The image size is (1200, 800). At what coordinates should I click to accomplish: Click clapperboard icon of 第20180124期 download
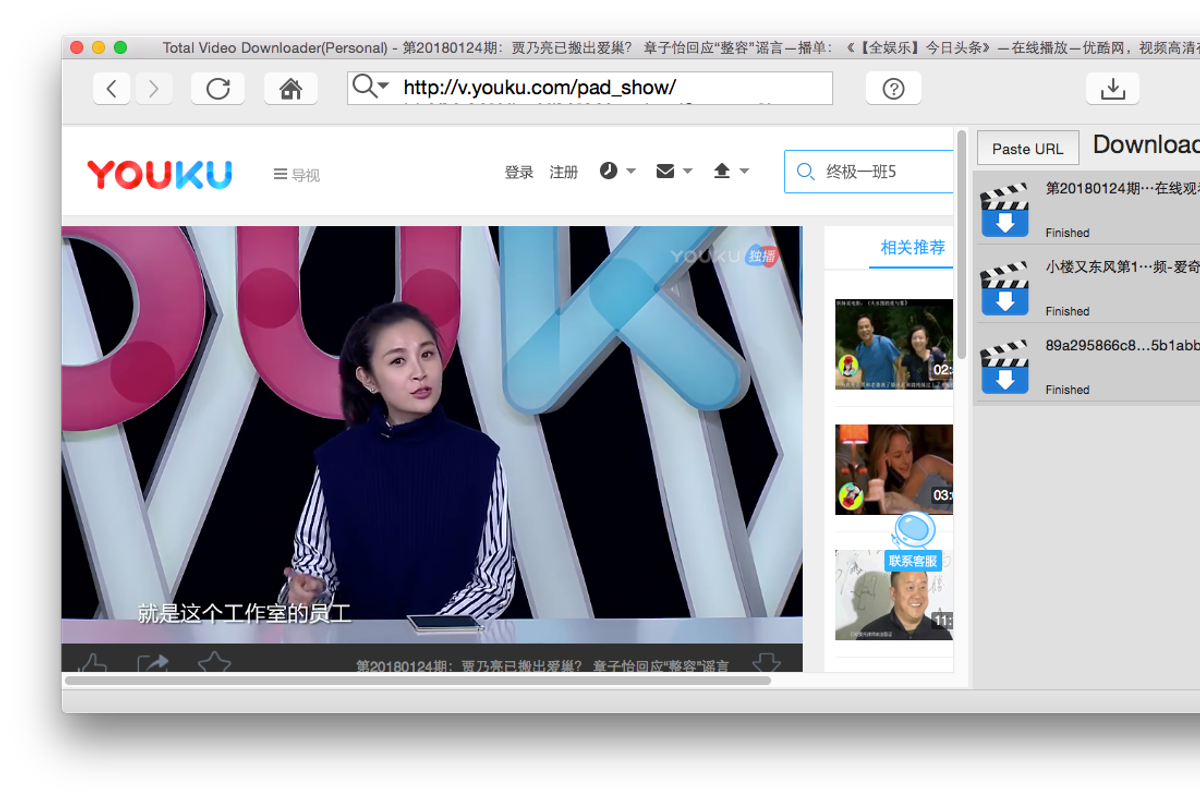[x=1005, y=209]
